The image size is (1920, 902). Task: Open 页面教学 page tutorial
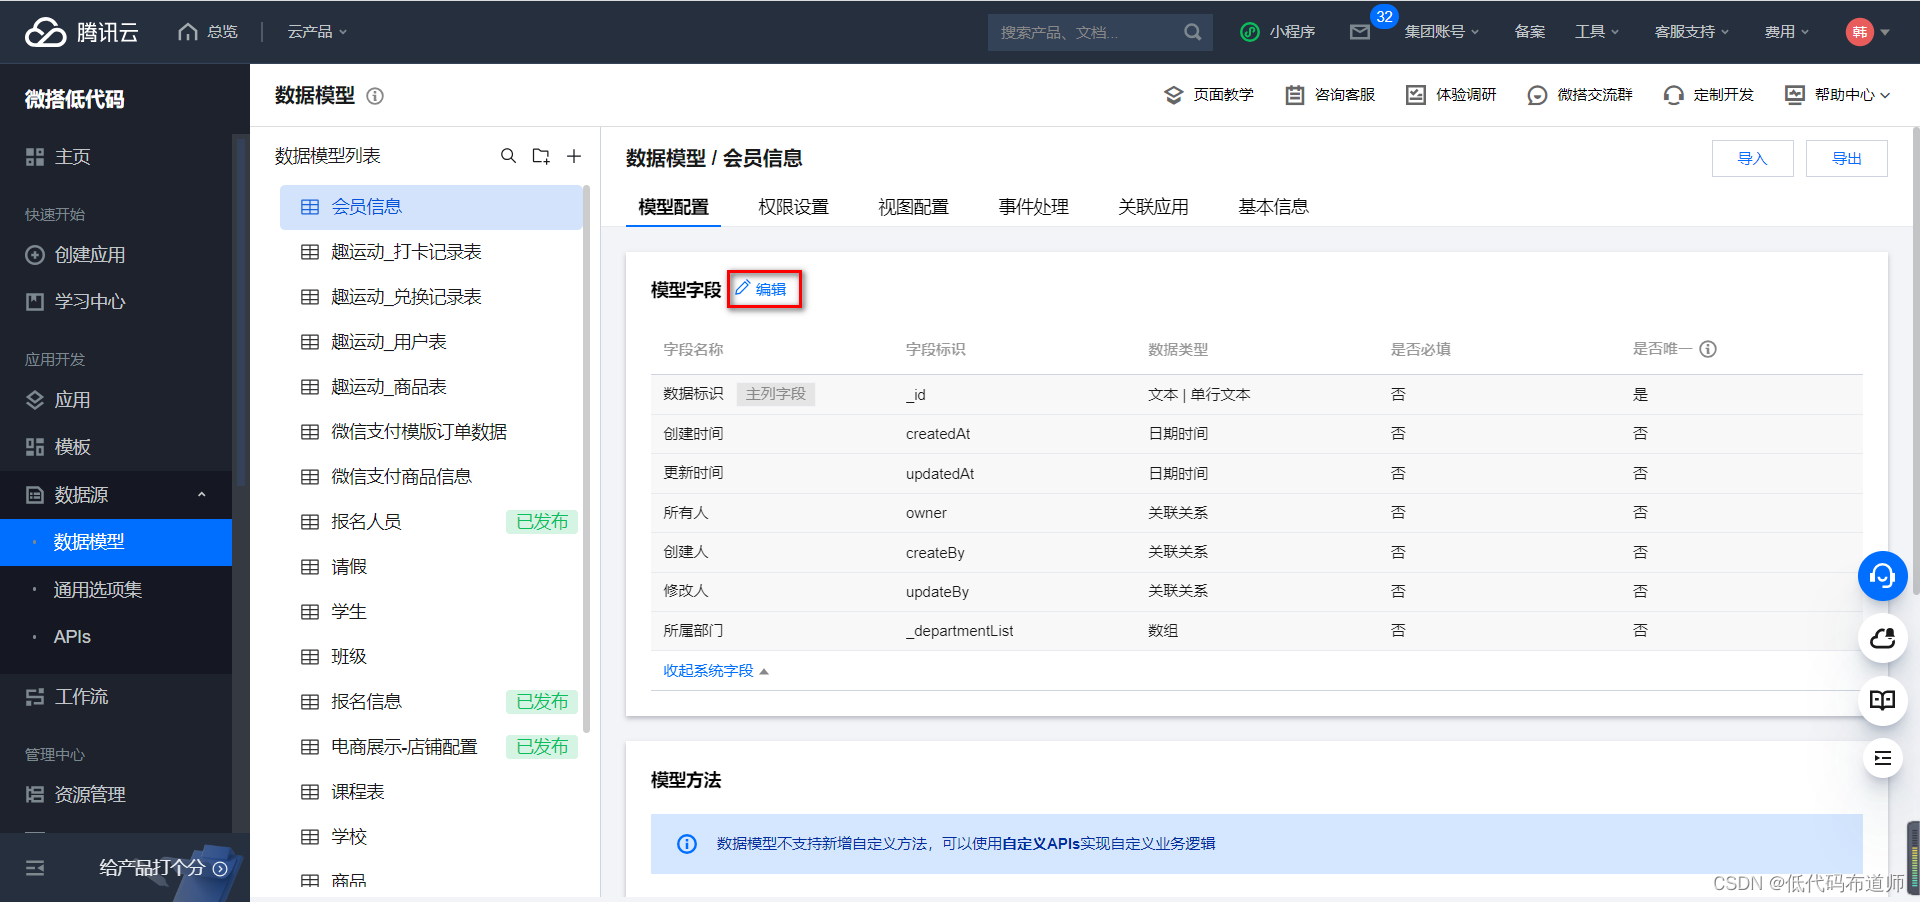click(1208, 95)
